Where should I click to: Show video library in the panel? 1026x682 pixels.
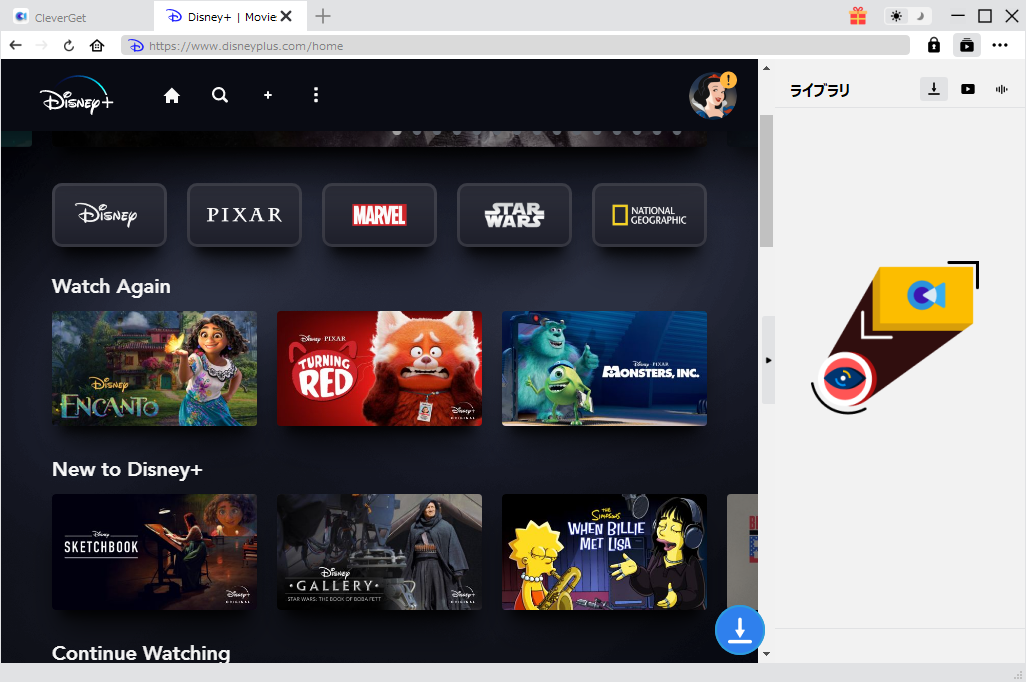pos(968,89)
